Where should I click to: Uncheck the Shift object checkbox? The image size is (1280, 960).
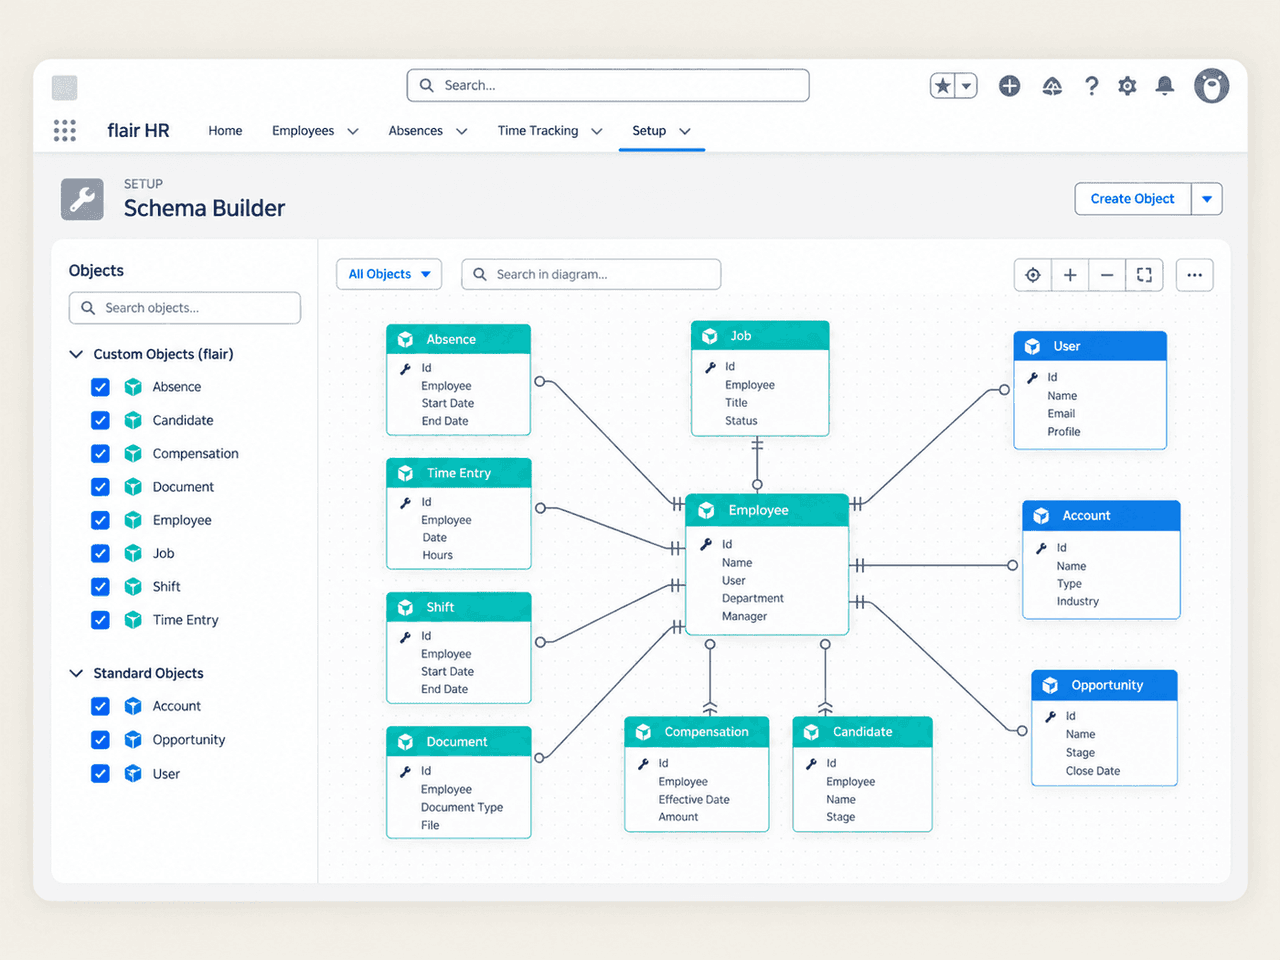[x=100, y=587]
